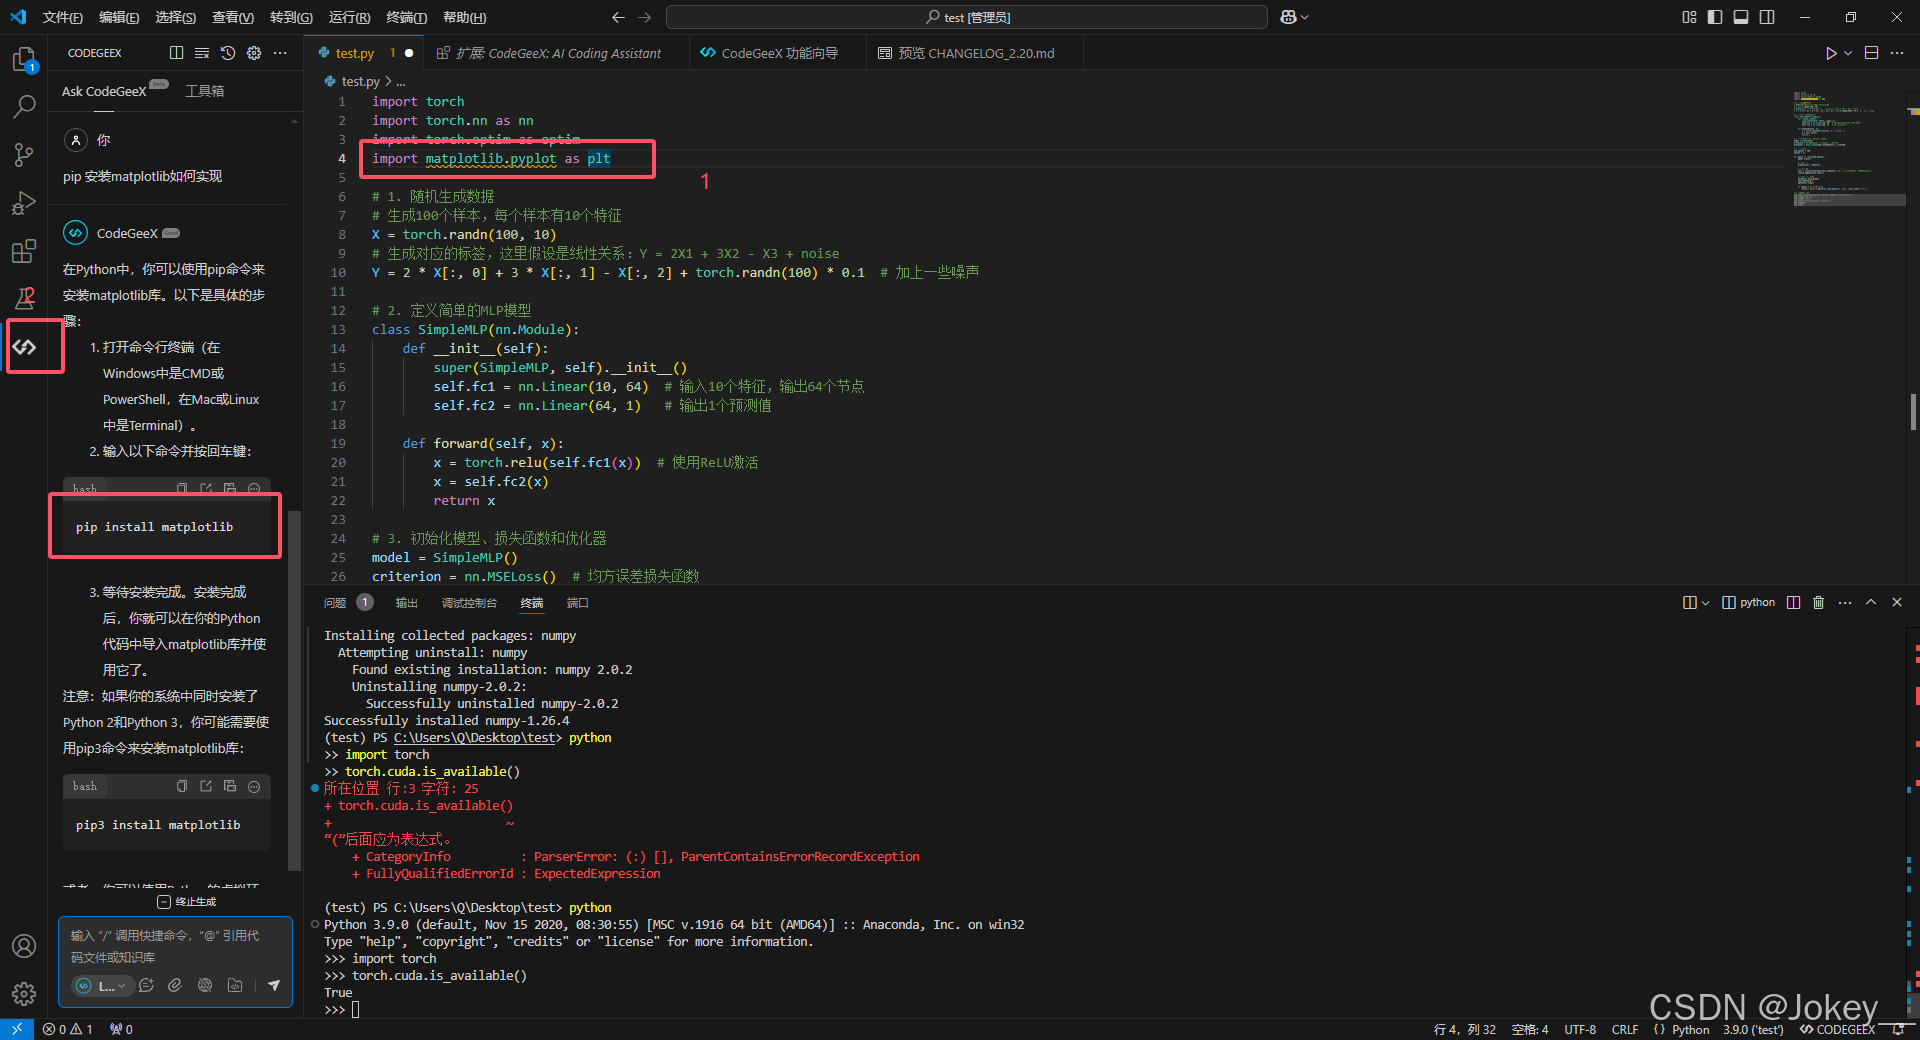Select the CodeGeeX icon in the activity bar

click(x=24, y=347)
